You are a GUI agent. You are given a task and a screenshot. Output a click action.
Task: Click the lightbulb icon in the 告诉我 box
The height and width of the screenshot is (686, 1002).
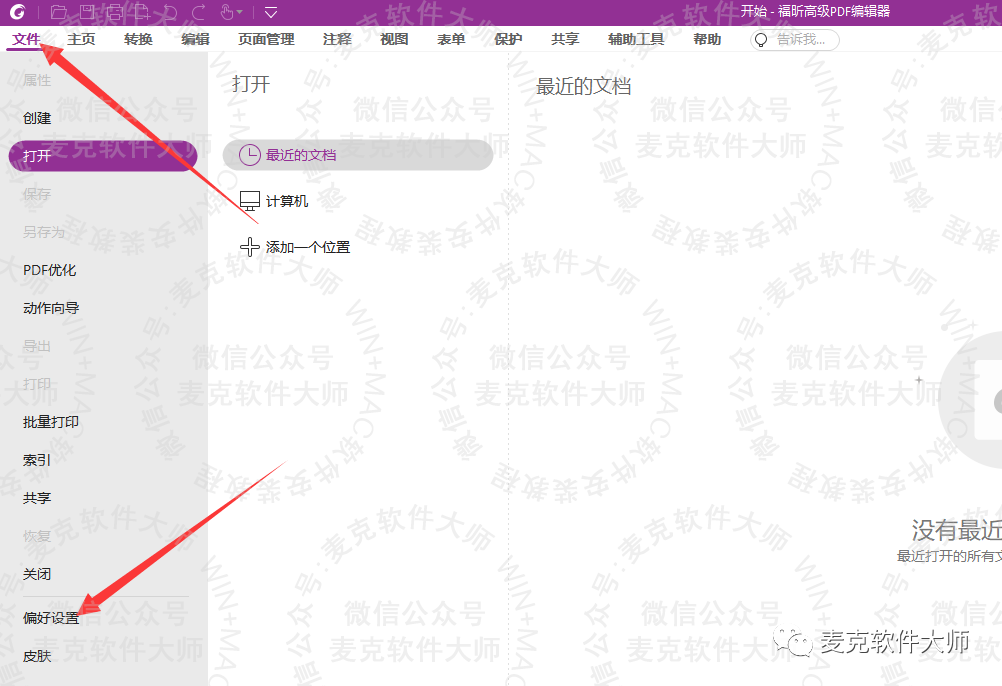tap(760, 40)
